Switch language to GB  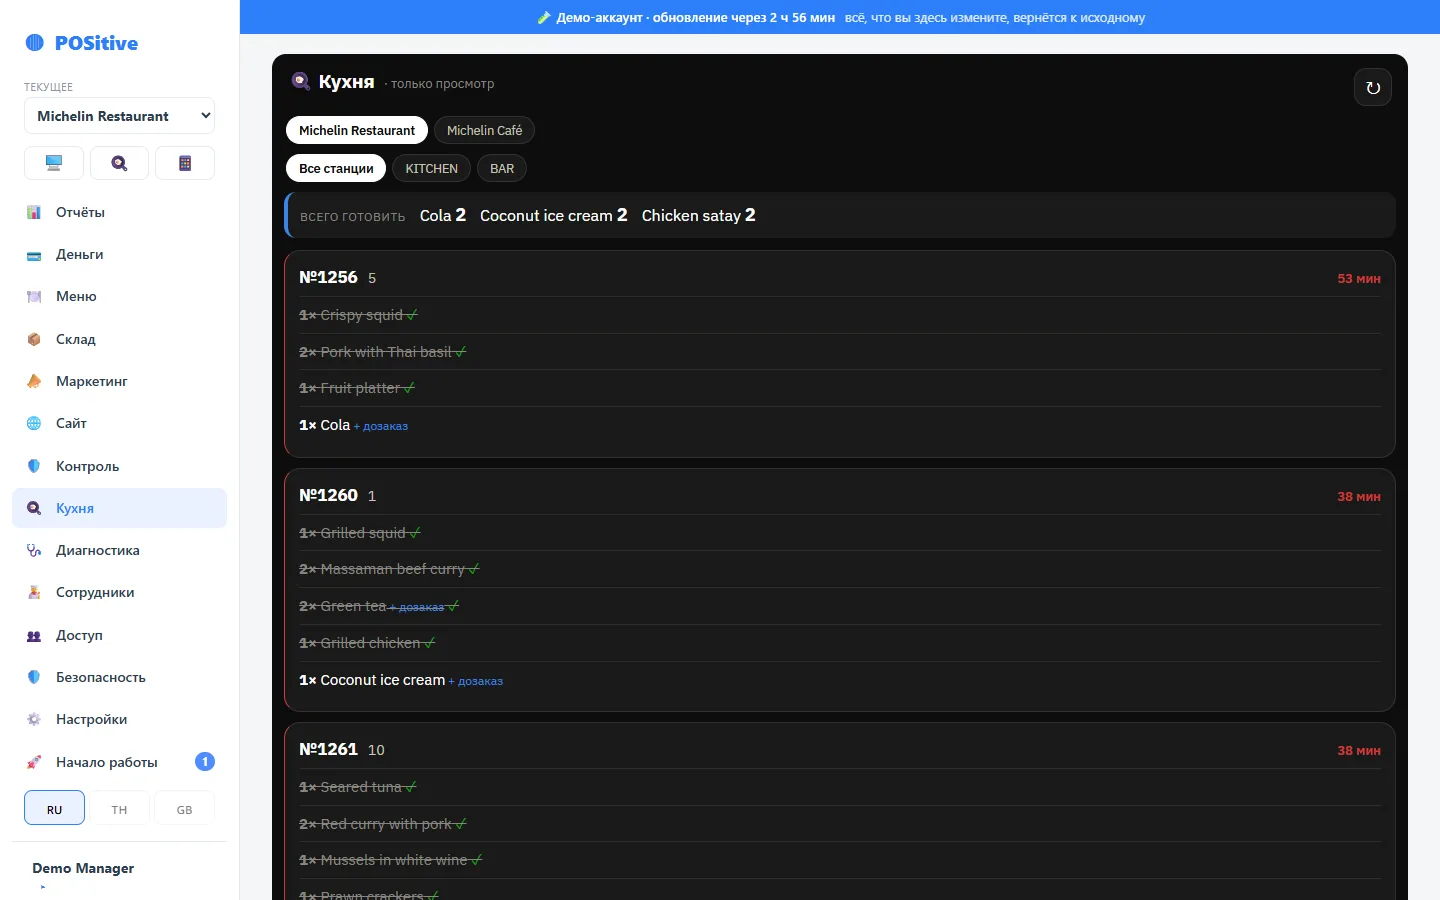184,808
